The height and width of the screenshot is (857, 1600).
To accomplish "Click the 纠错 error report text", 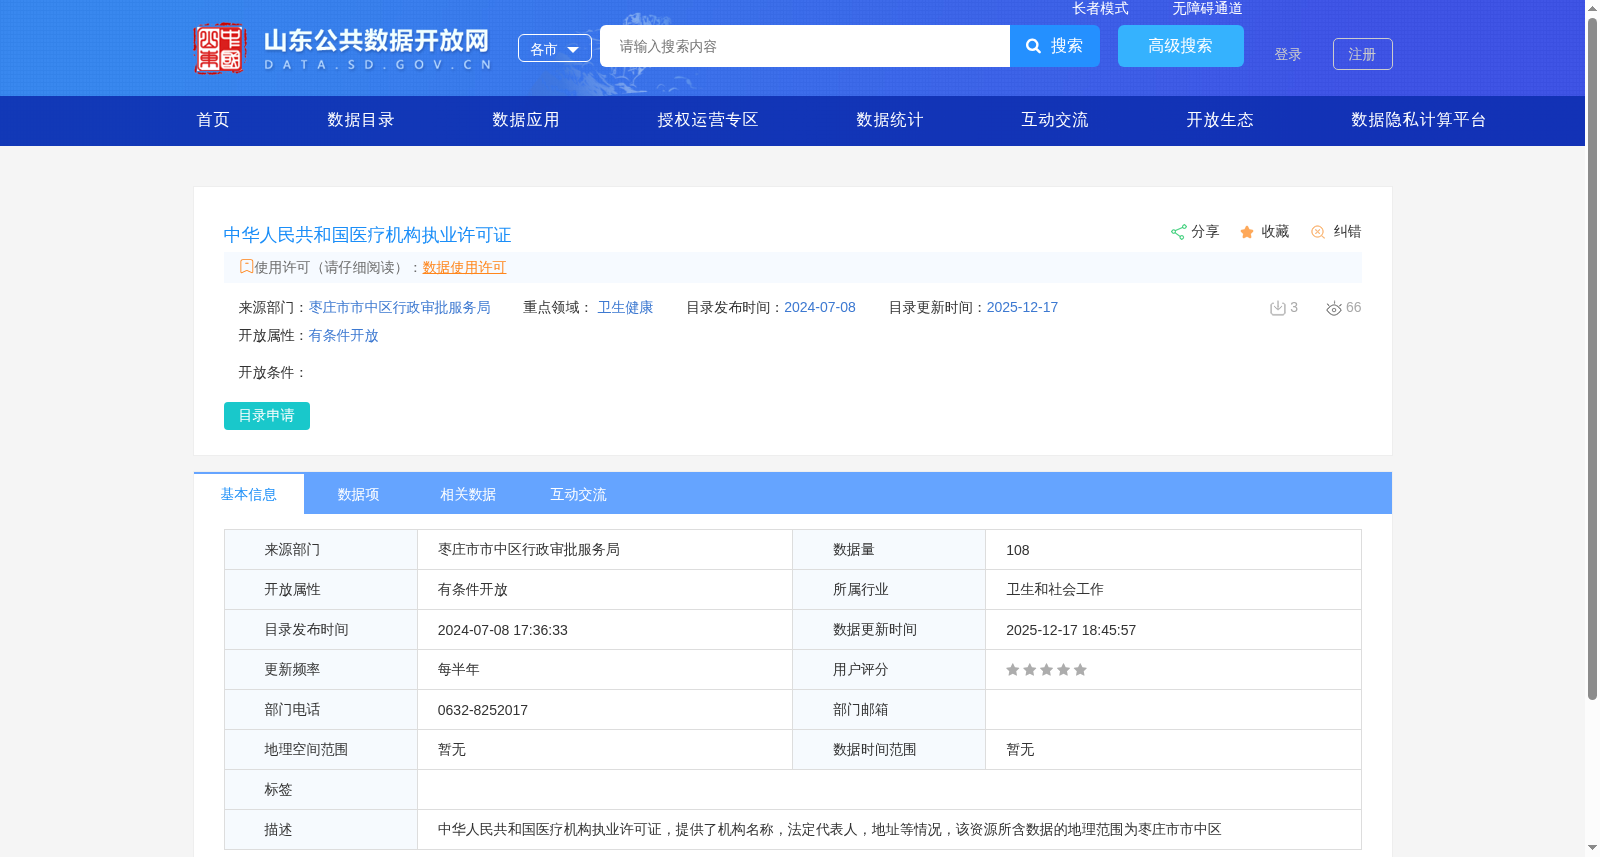I will click(1347, 232).
